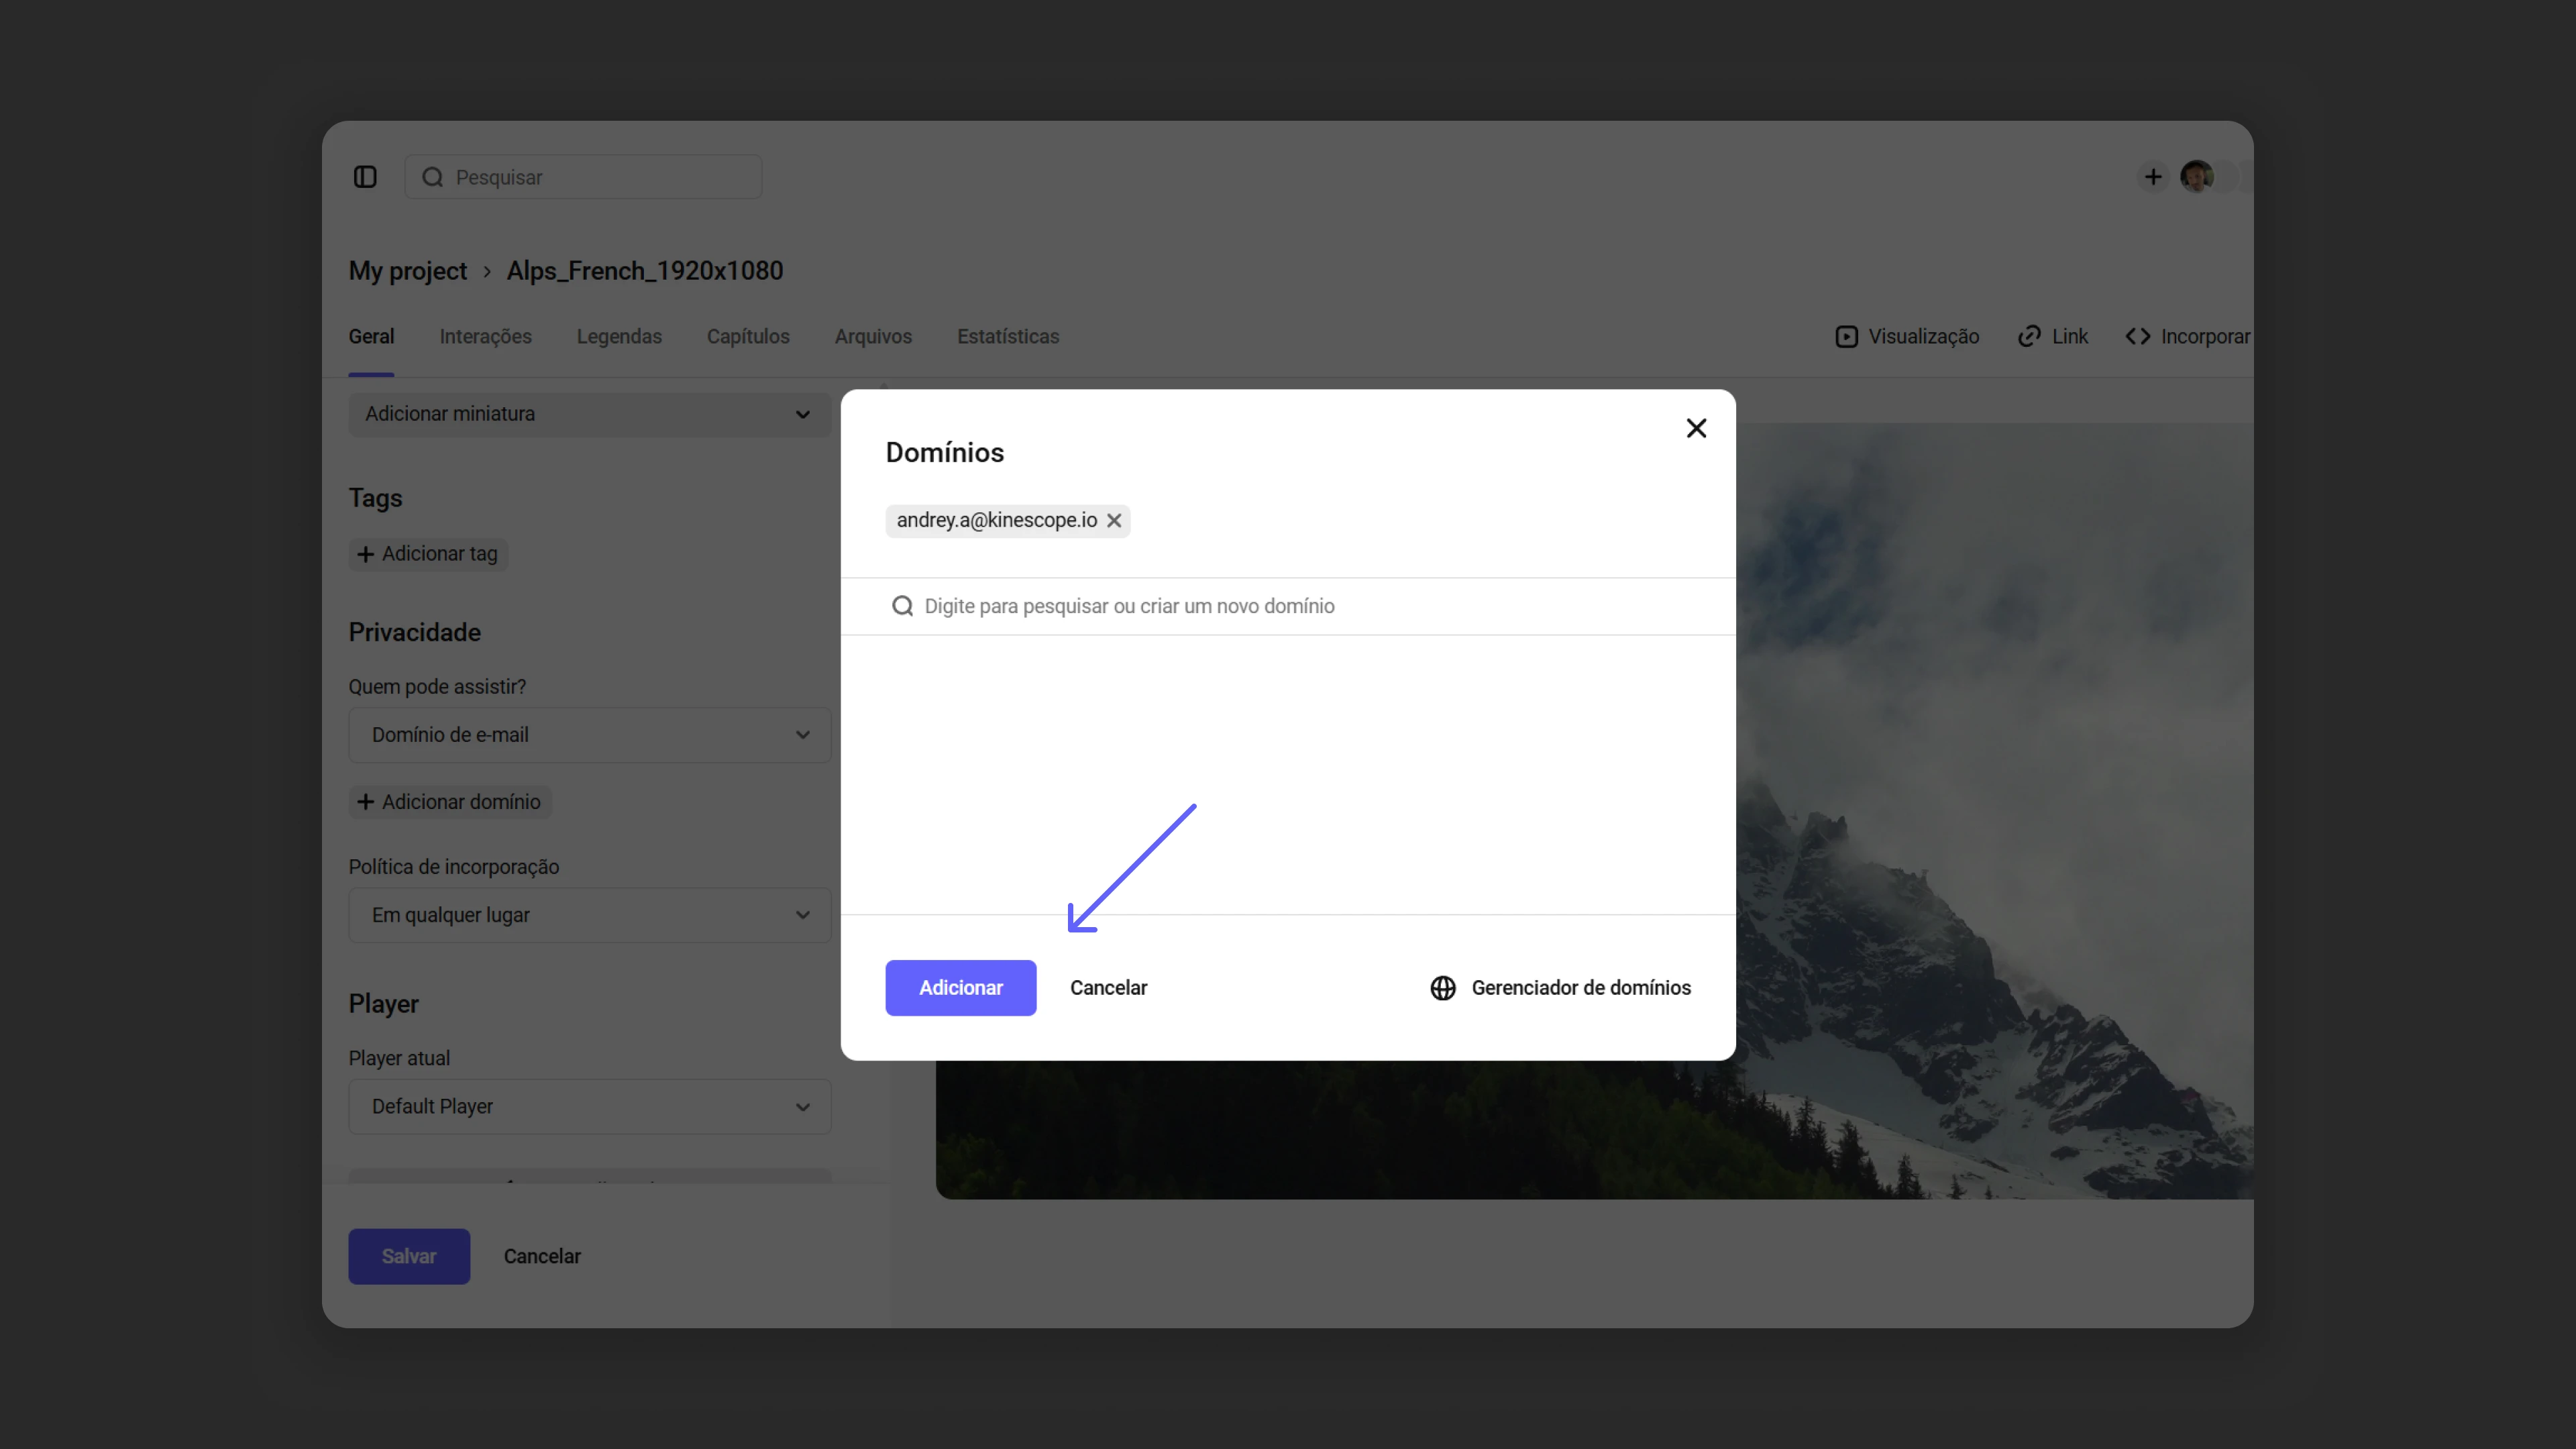Click the Alps_French_1920x1080 breadcrumb title
Screen dimensions: 2576x1449
tap(645, 271)
